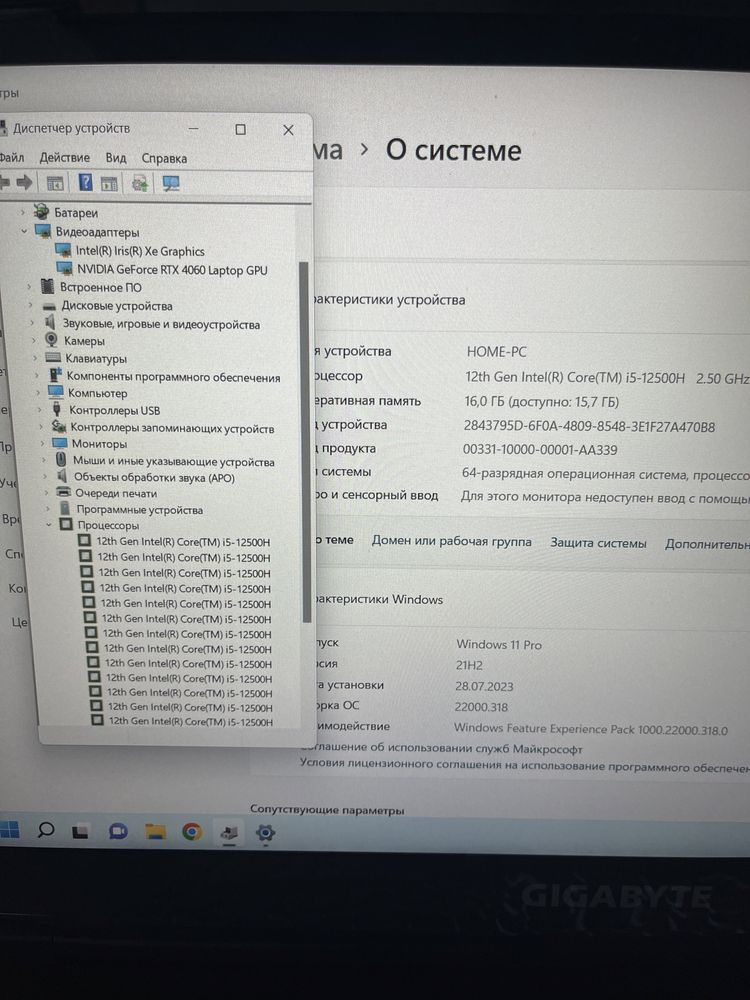Image resolution: width=750 pixels, height=1000 pixels.
Task: Click the mouse icon beside Мыши и иные указывающие устройства
Action: coord(61,460)
